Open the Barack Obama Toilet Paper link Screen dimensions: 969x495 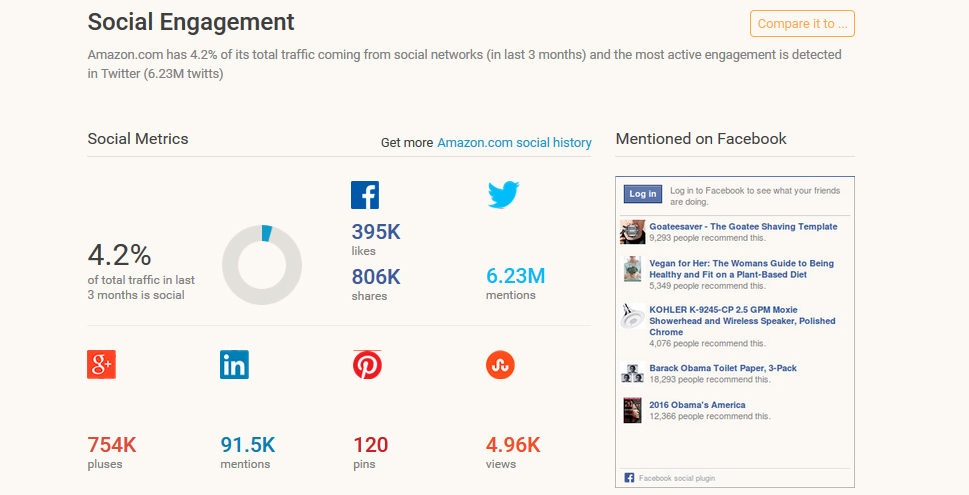pyautogui.click(x=723, y=368)
